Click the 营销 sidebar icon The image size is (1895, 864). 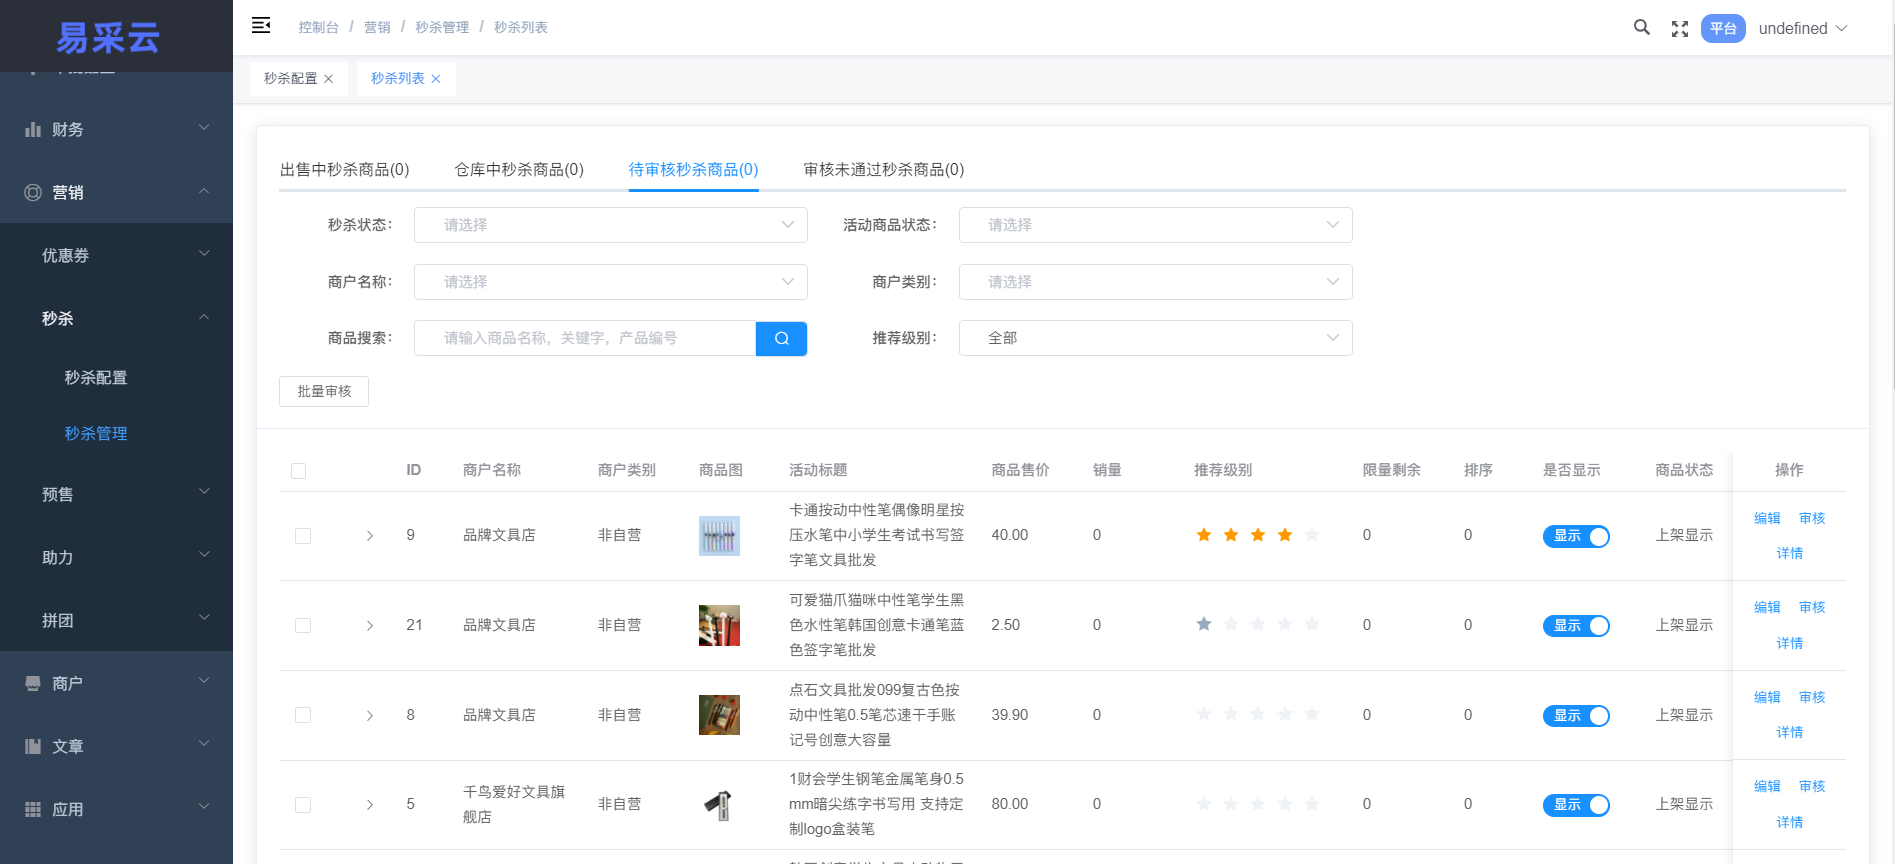(x=33, y=192)
